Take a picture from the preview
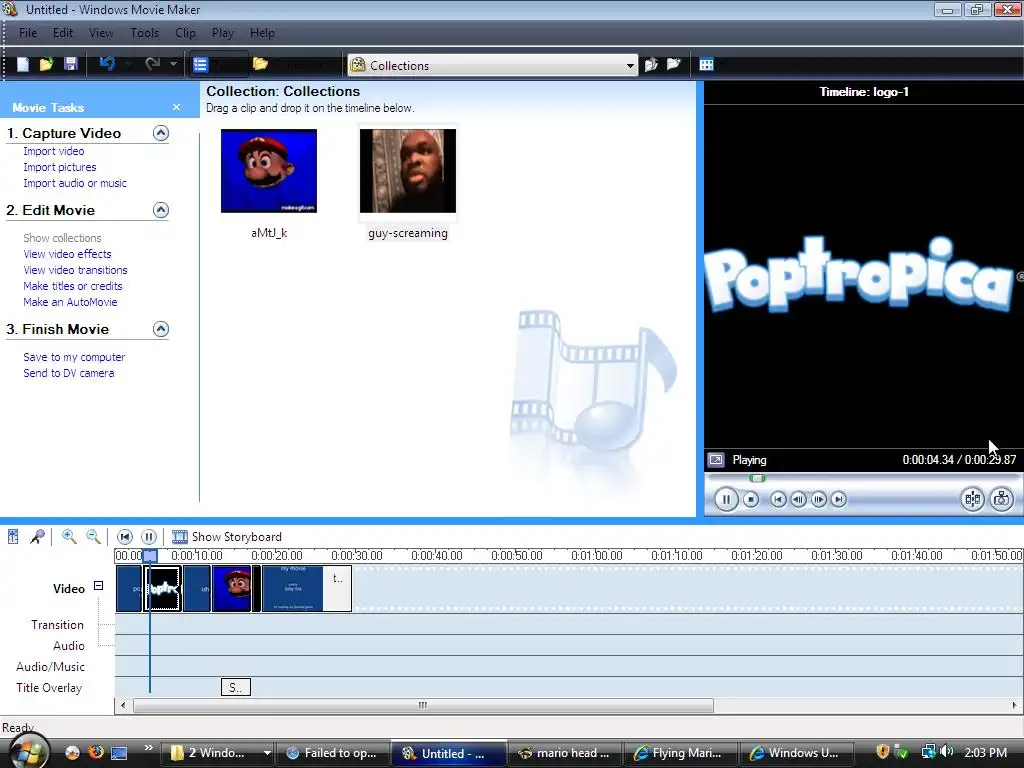This screenshot has width=1024, height=768. (1001, 500)
